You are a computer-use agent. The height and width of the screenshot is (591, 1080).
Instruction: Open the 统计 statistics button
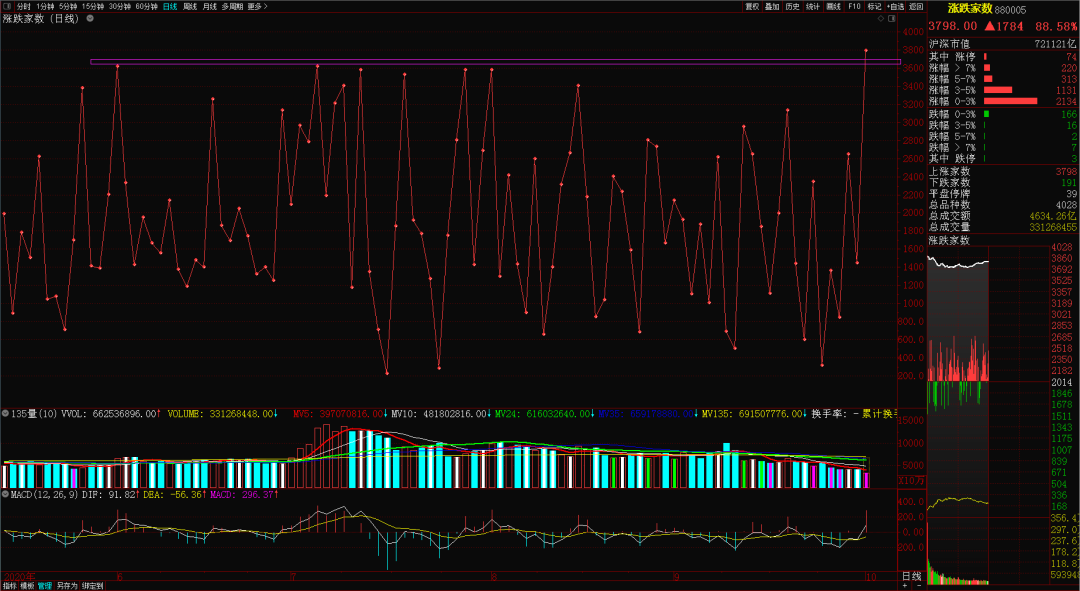tap(813, 6)
